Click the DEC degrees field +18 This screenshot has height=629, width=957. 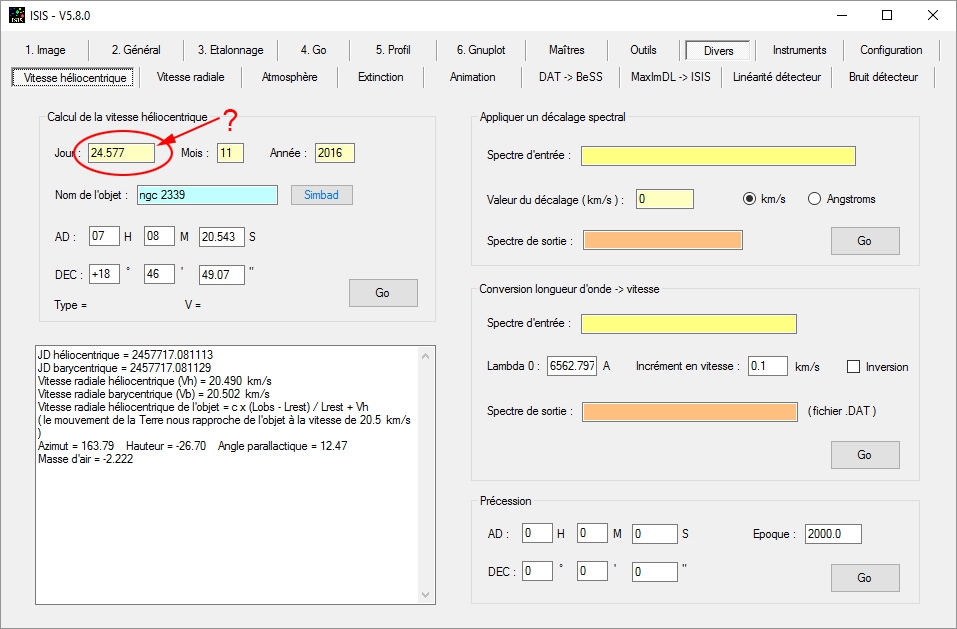(x=104, y=274)
